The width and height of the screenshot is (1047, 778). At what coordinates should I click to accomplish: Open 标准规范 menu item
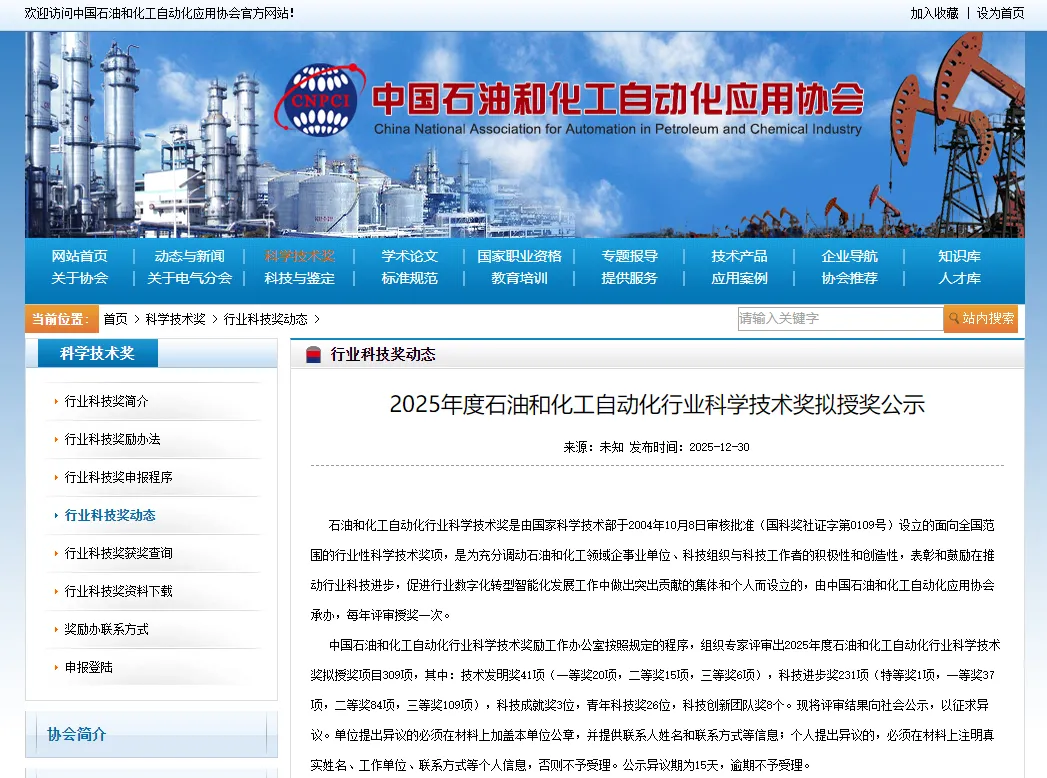[x=409, y=278]
